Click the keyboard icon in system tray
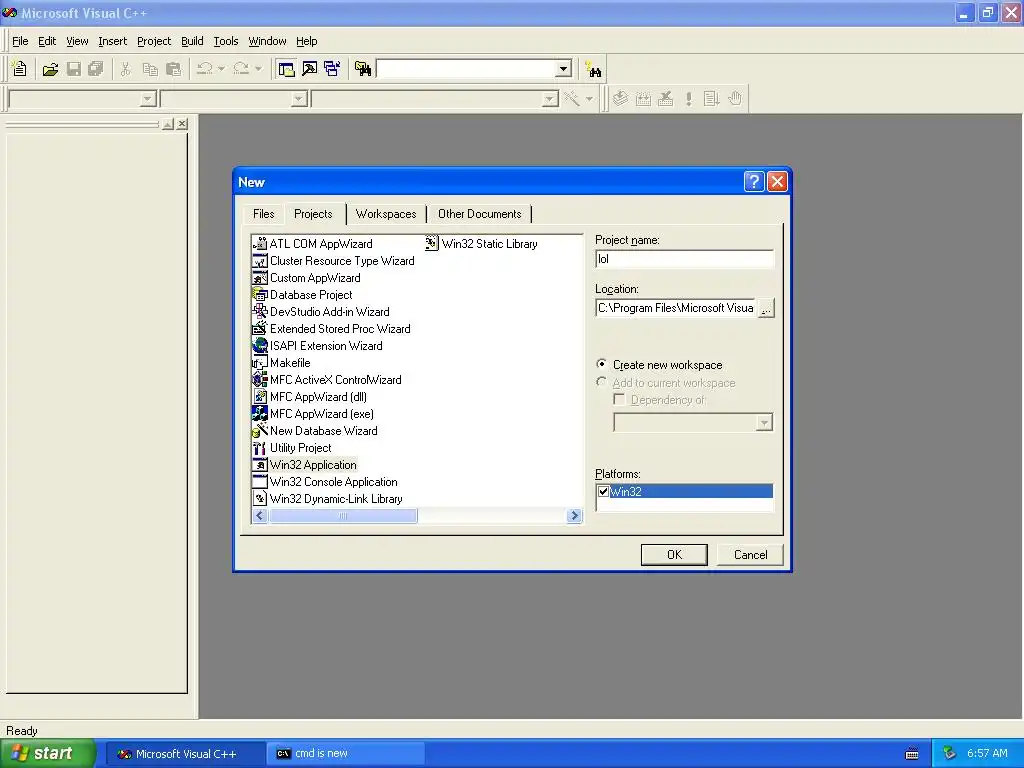Viewport: 1024px width, 768px height. click(912, 754)
